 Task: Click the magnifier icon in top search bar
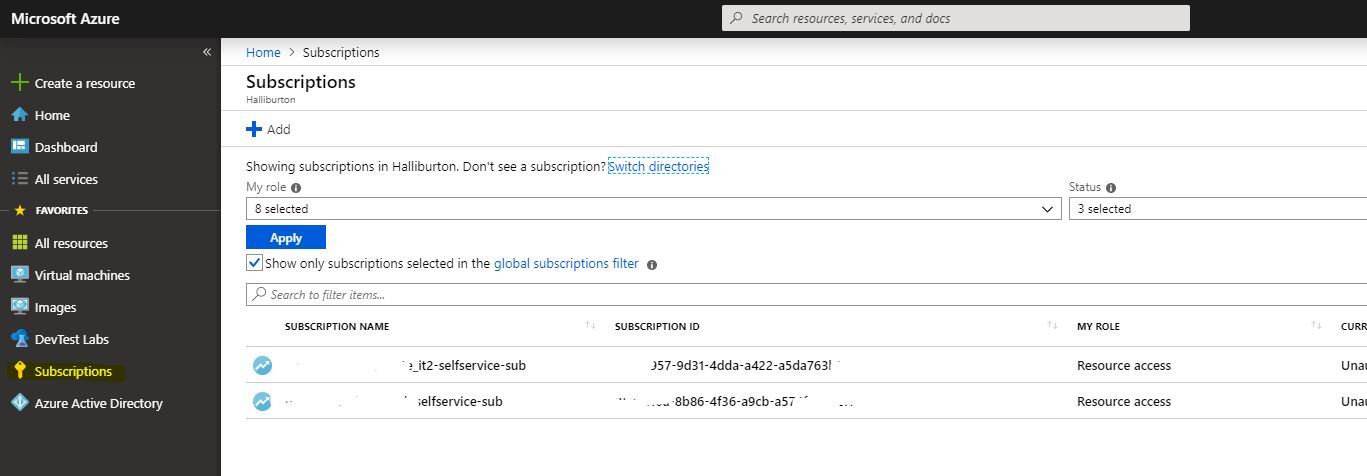pos(736,18)
